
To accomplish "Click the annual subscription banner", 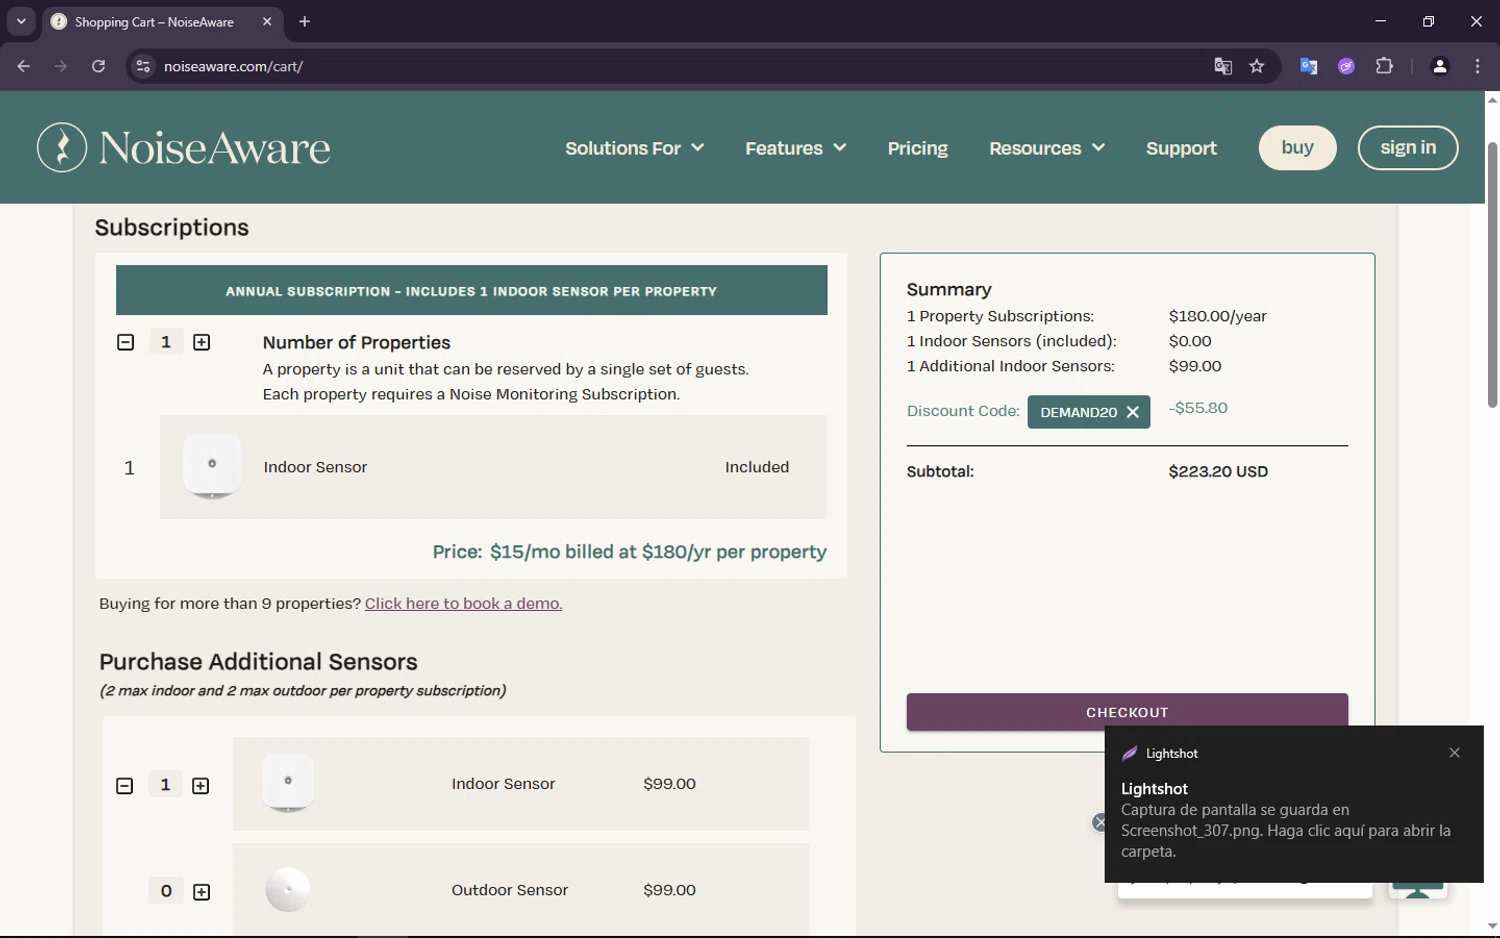I will coord(471,290).
